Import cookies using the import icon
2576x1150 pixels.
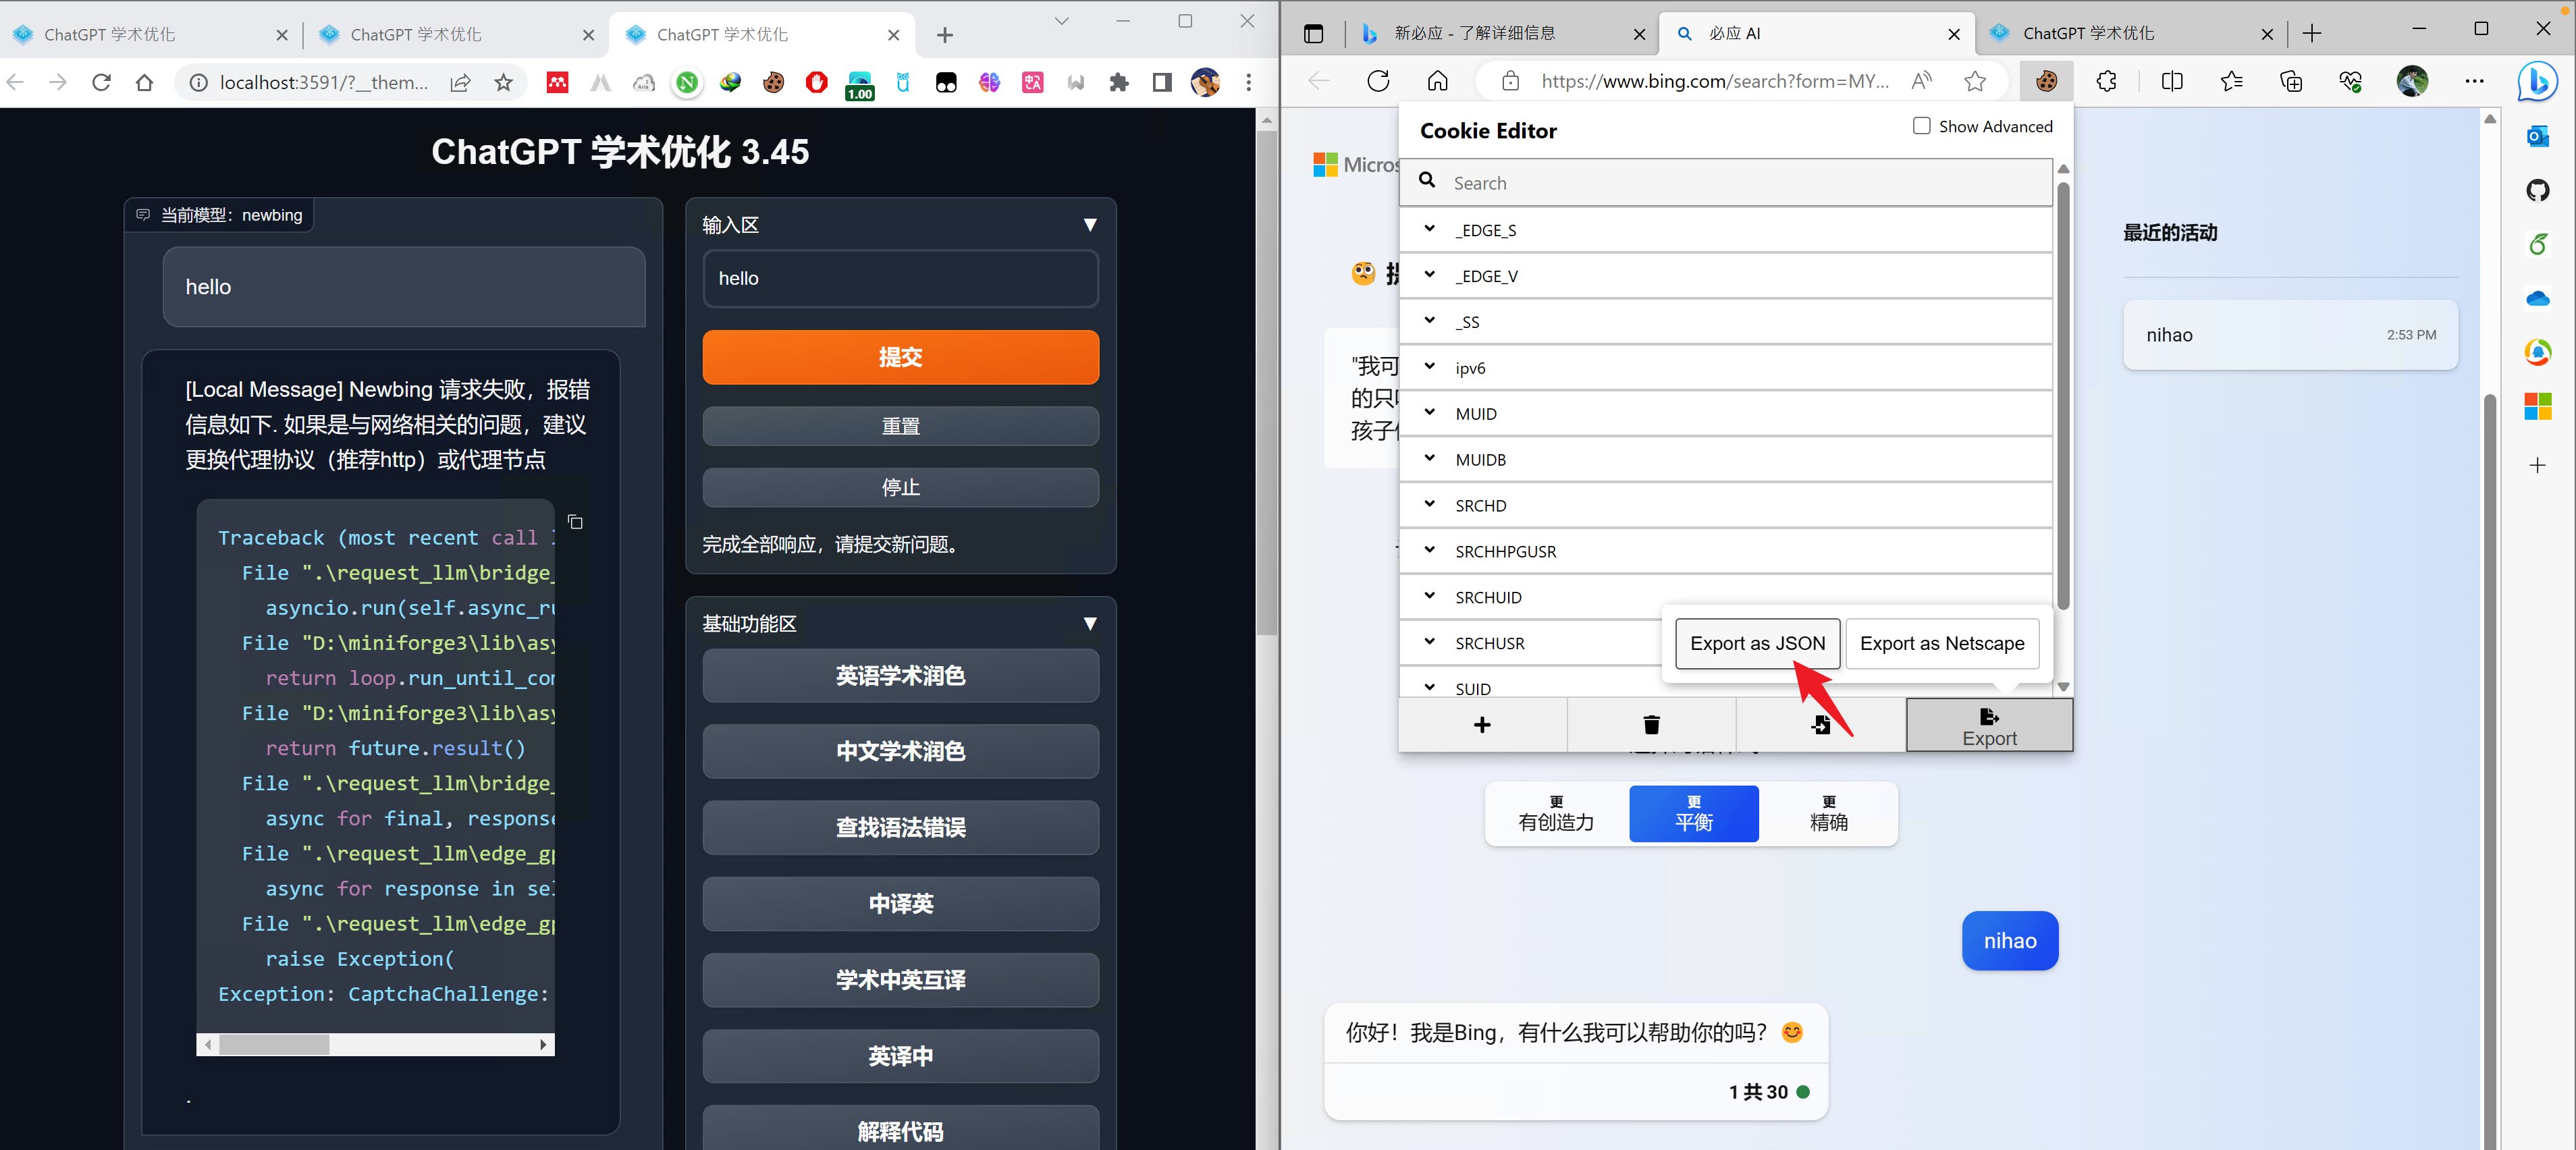click(x=1820, y=724)
